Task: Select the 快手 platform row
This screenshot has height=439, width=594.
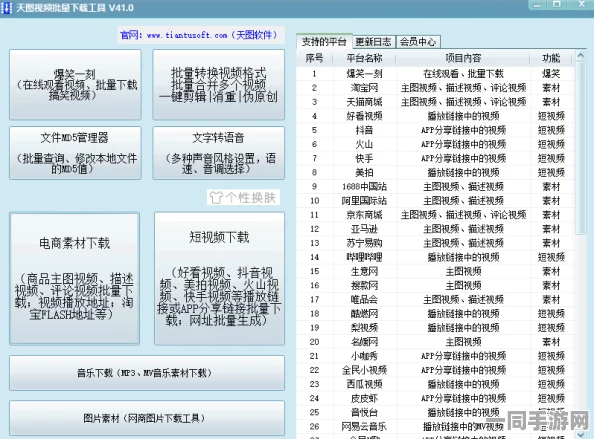Action: click(x=435, y=158)
